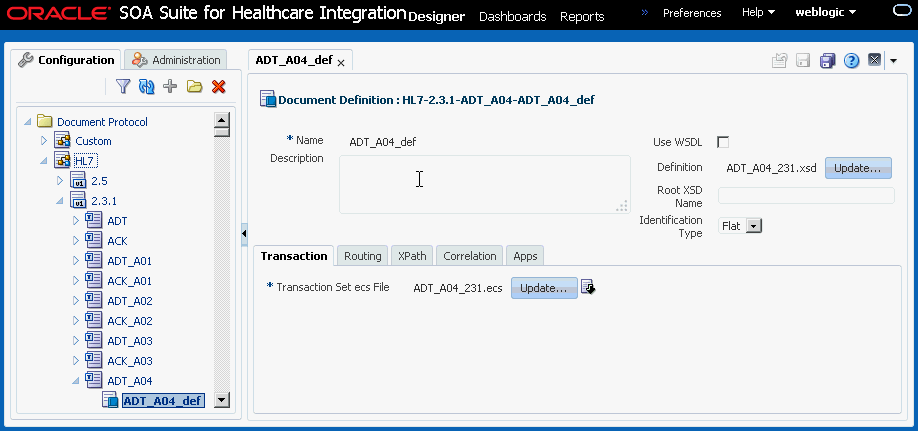Click the wrench icon on Configuration tab

click(25, 59)
